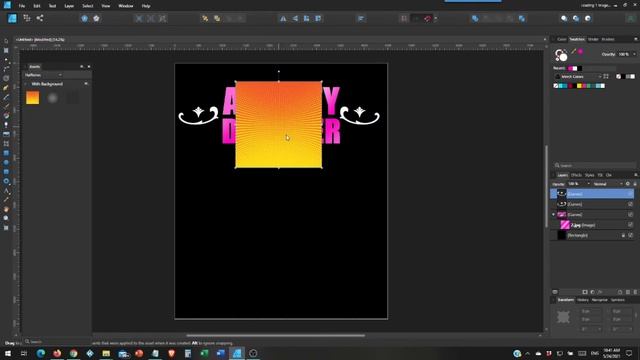Switch to the Navigator tab
The width and height of the screenshot is (640, 360).
[x=600, y=300]
